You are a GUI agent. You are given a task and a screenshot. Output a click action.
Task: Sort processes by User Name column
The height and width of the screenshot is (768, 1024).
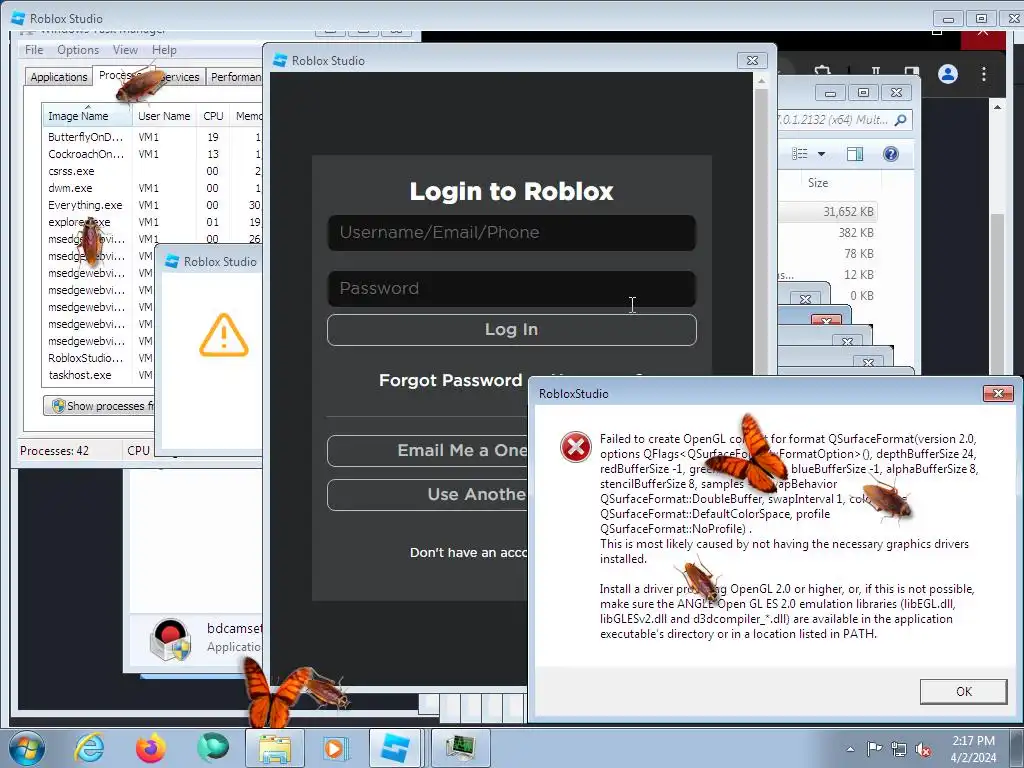(164, 116)
